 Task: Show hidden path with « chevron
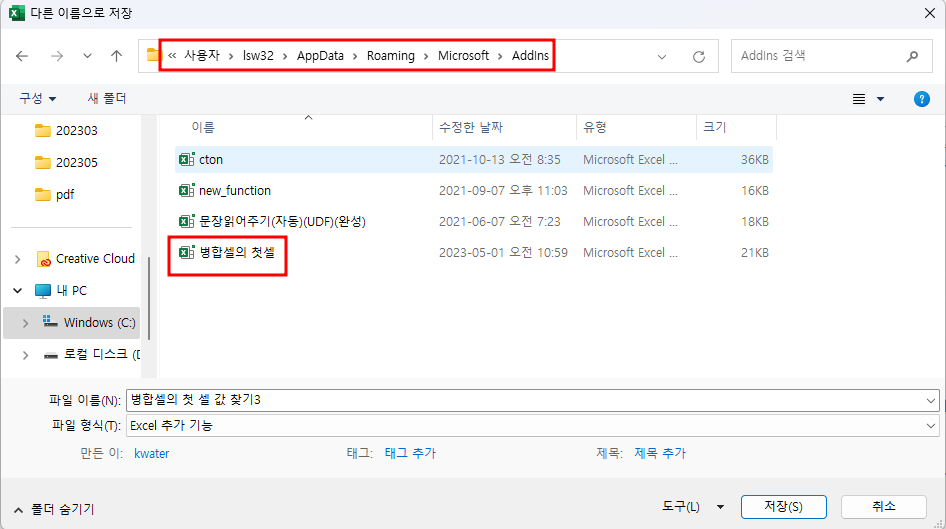[172, 55]
